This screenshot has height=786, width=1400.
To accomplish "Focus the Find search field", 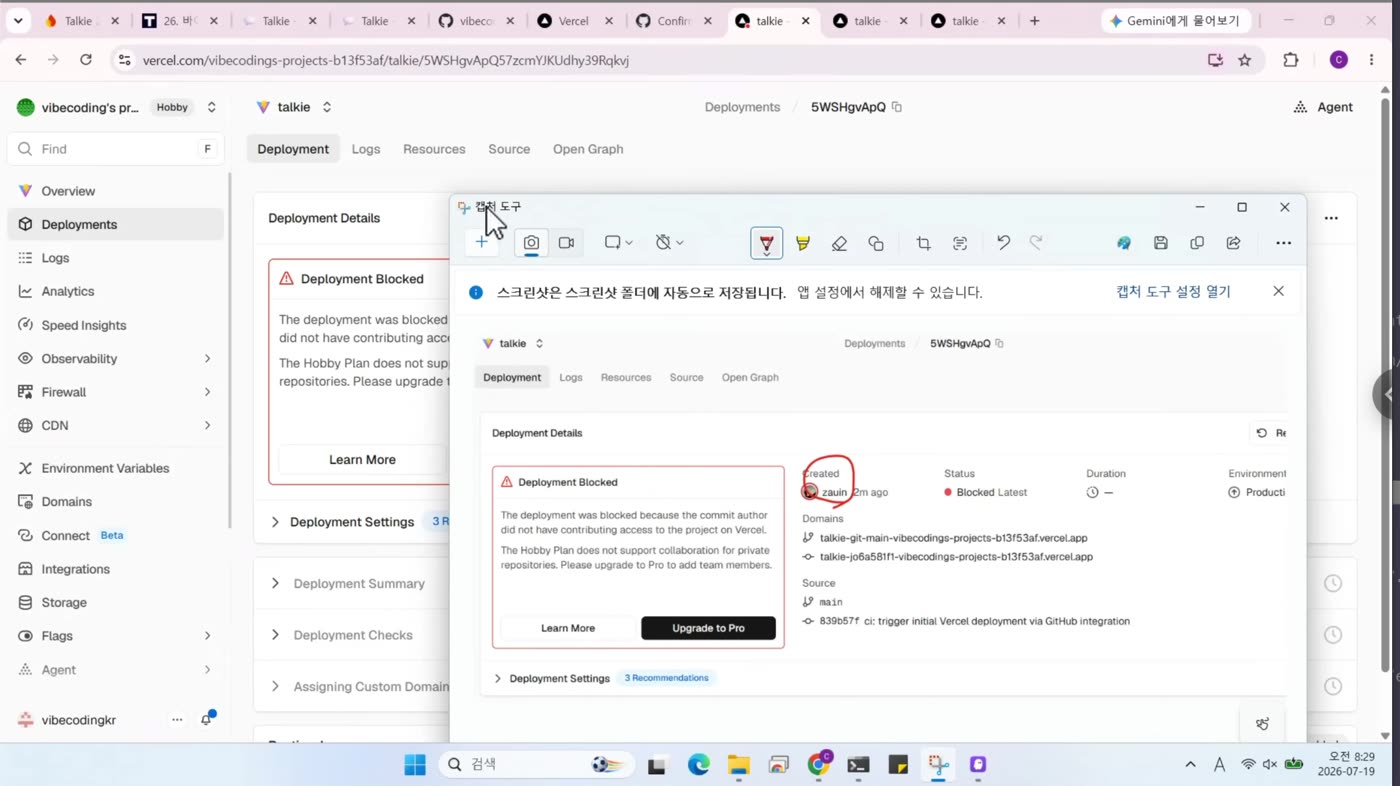I will coord(116,149).
